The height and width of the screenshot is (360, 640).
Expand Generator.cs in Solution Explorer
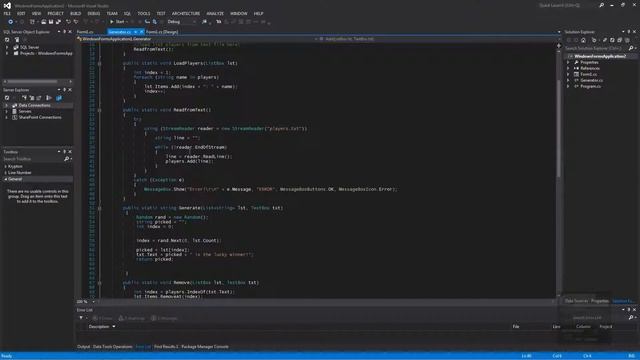pyautogui.click(x=568, y=80)
